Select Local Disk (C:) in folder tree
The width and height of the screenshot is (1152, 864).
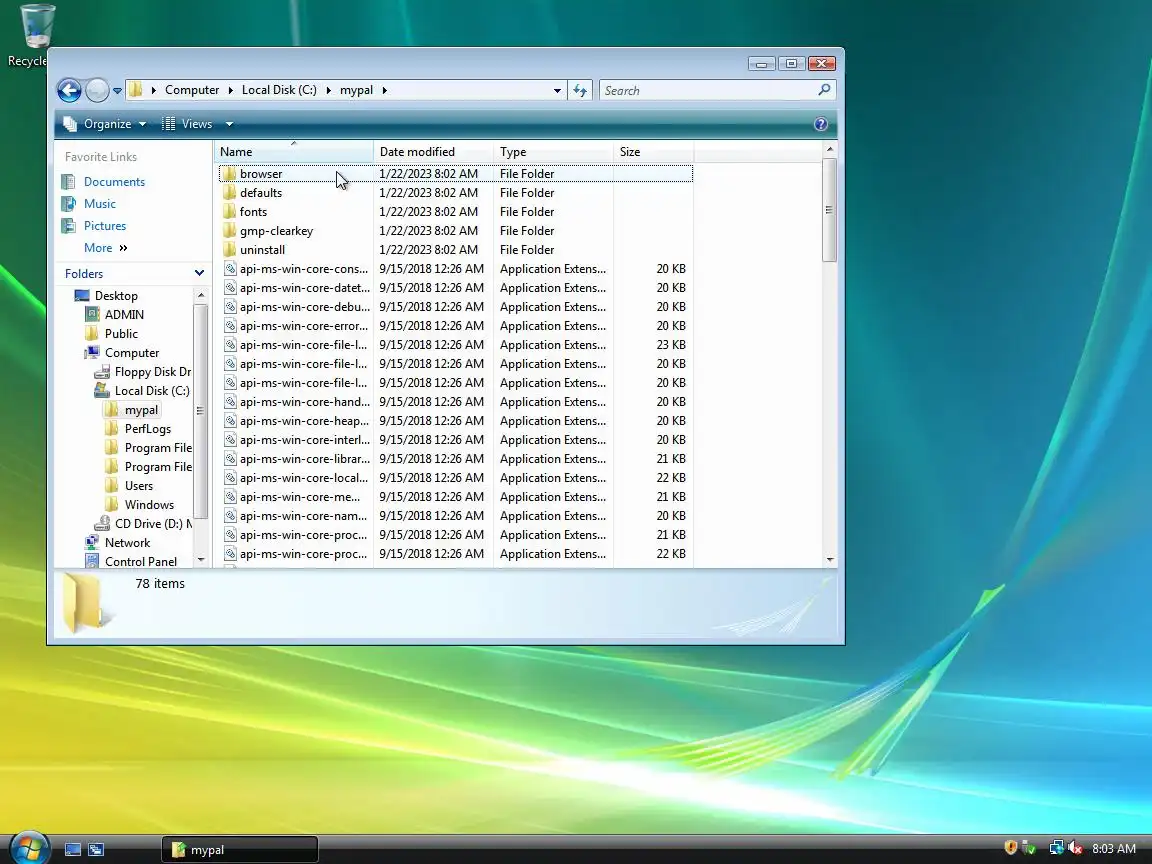pos(151,391)
